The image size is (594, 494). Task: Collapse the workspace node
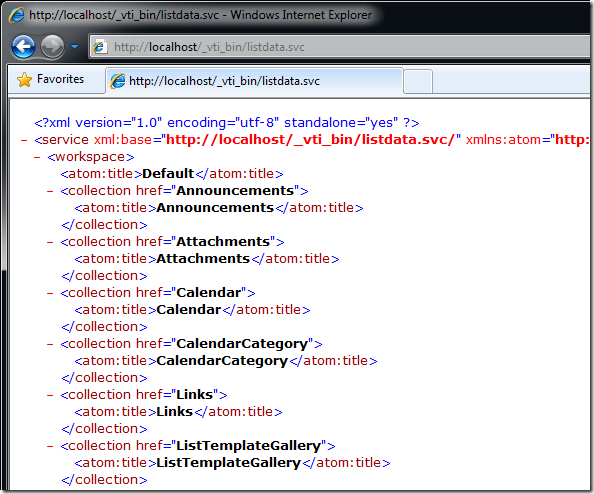[37, 157]
